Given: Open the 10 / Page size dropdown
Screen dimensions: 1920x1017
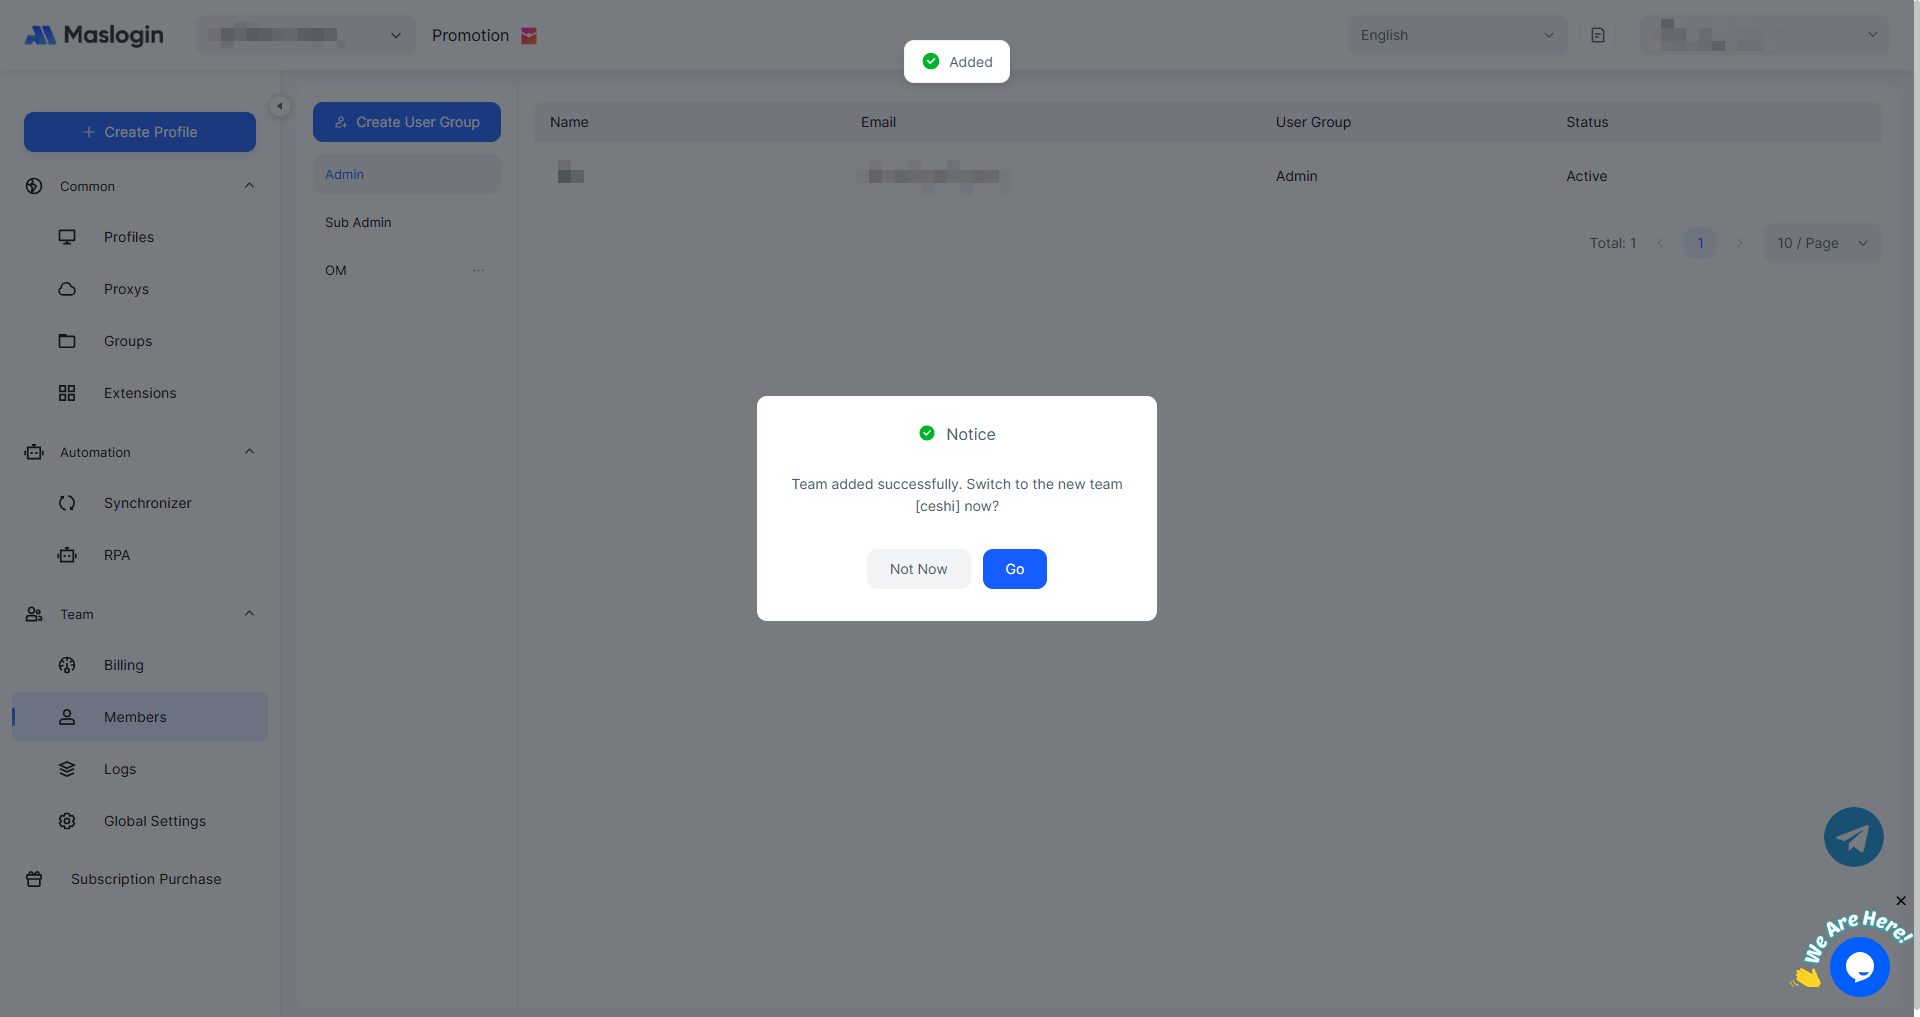Looking at the screenshot, I should (1821, 243).
